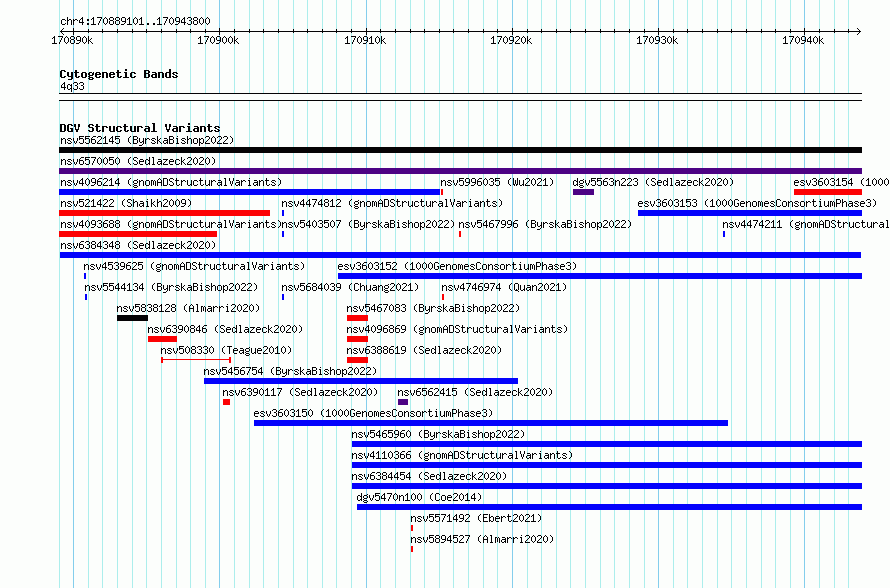Open variant nsv5562145 (ByrskaBishop2022) label
Image resolution: width=890 pixels, height=588 pixels.
tap(147, 140)
